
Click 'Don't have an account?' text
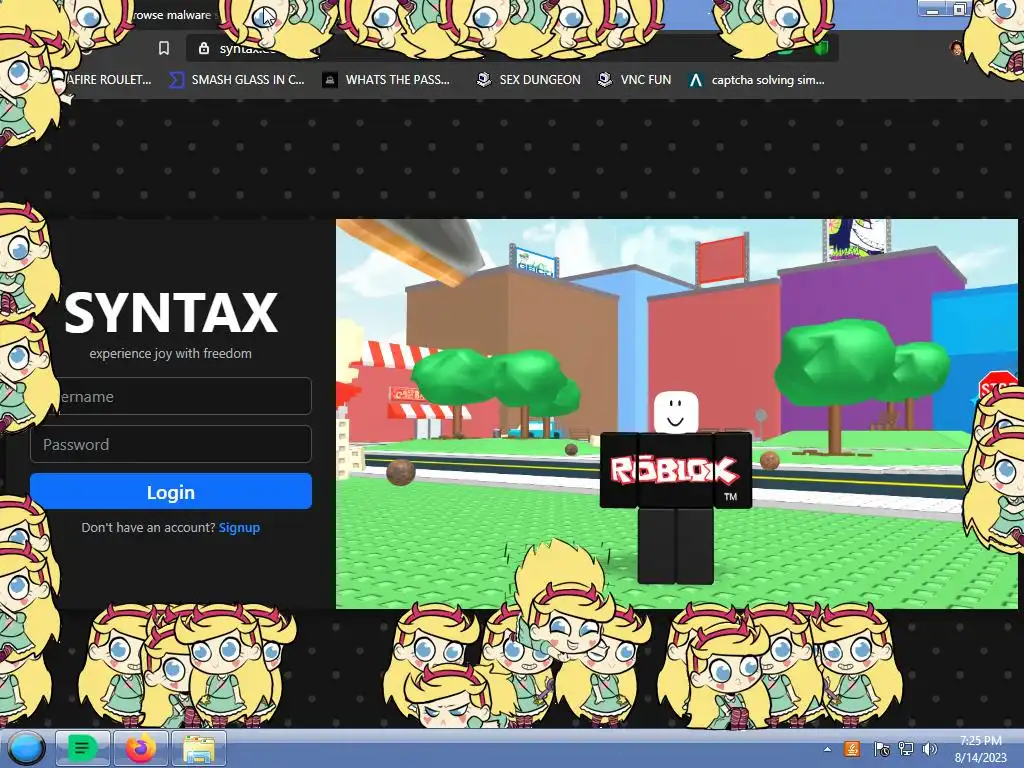pyautogui.click(x=148, y=527)
